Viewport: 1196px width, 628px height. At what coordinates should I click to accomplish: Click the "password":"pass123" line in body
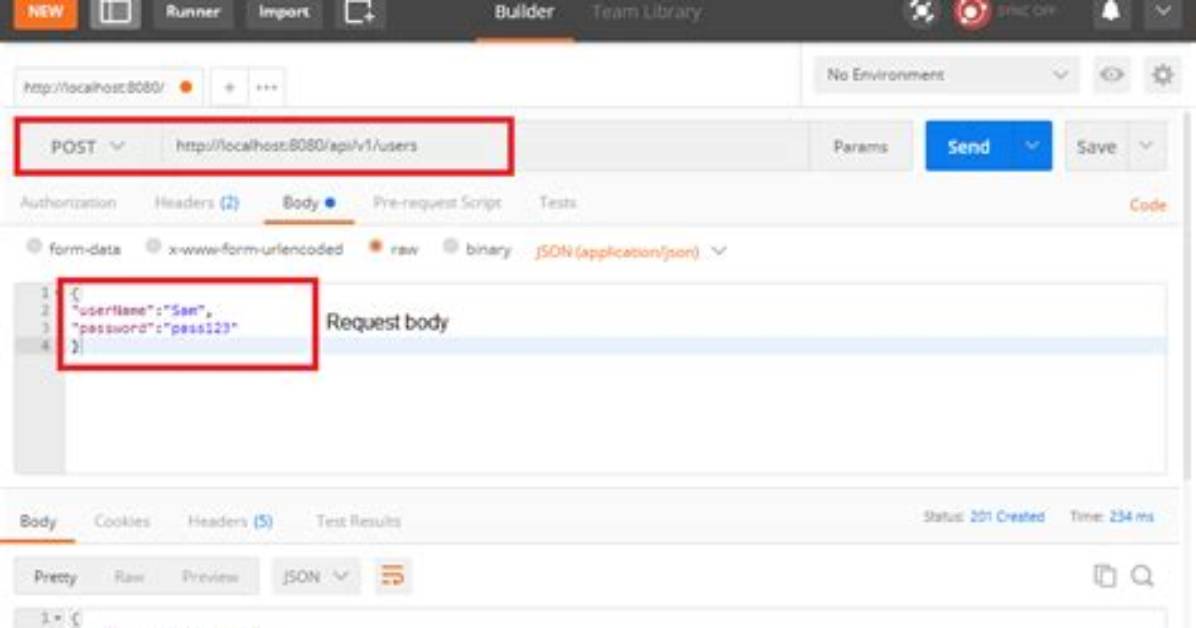pos(154,328)
